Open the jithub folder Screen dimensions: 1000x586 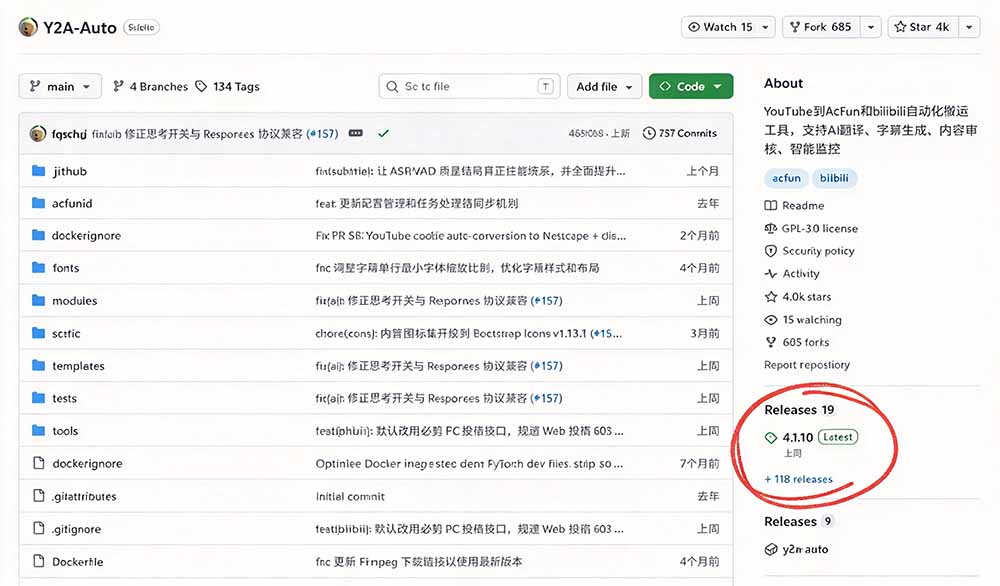coord(69,171)
